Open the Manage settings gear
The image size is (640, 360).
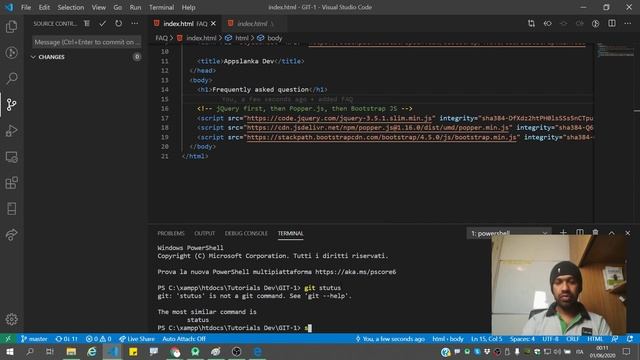pyautogui.click(x=11, y=319)
